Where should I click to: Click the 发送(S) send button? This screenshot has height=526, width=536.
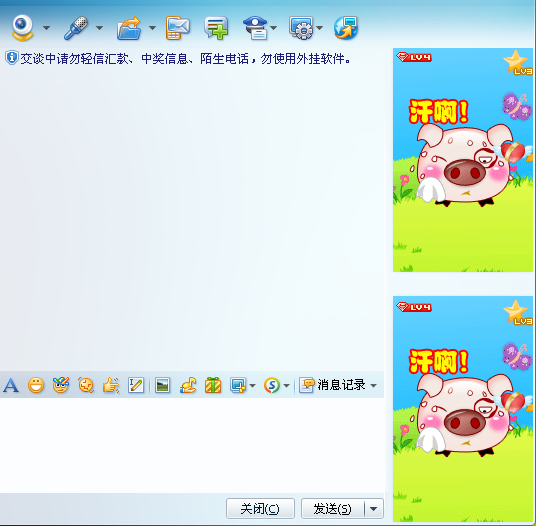tap(332, 509)
